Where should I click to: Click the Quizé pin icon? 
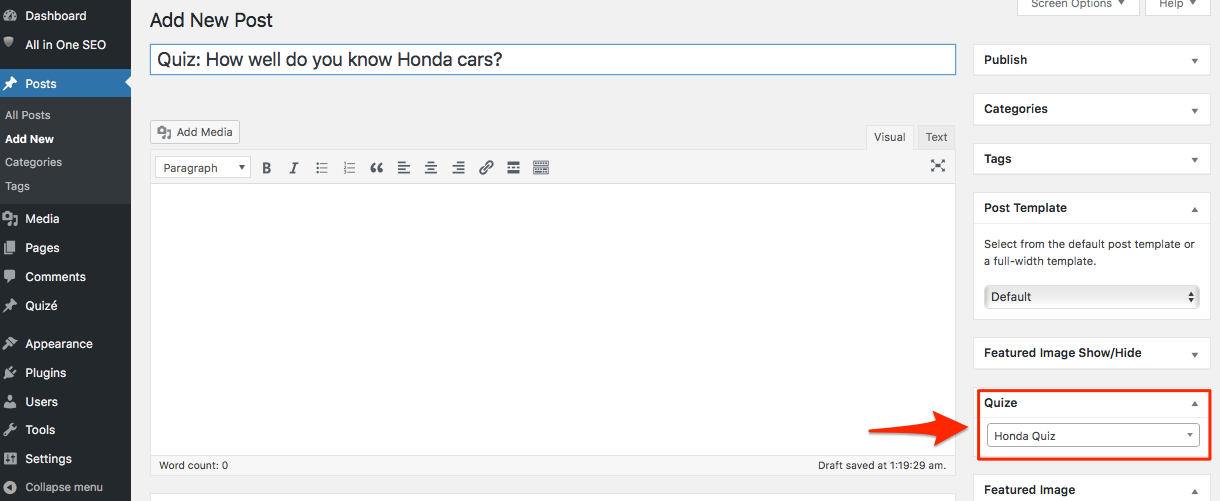pyautogui.click(x=10, y=306)
